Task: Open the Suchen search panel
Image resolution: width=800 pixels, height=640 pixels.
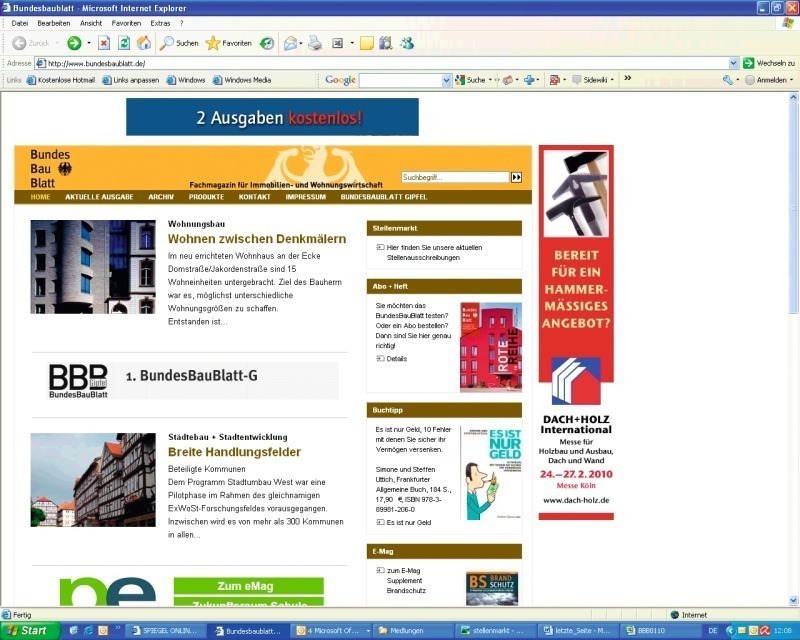Action: tap(179, 43)
